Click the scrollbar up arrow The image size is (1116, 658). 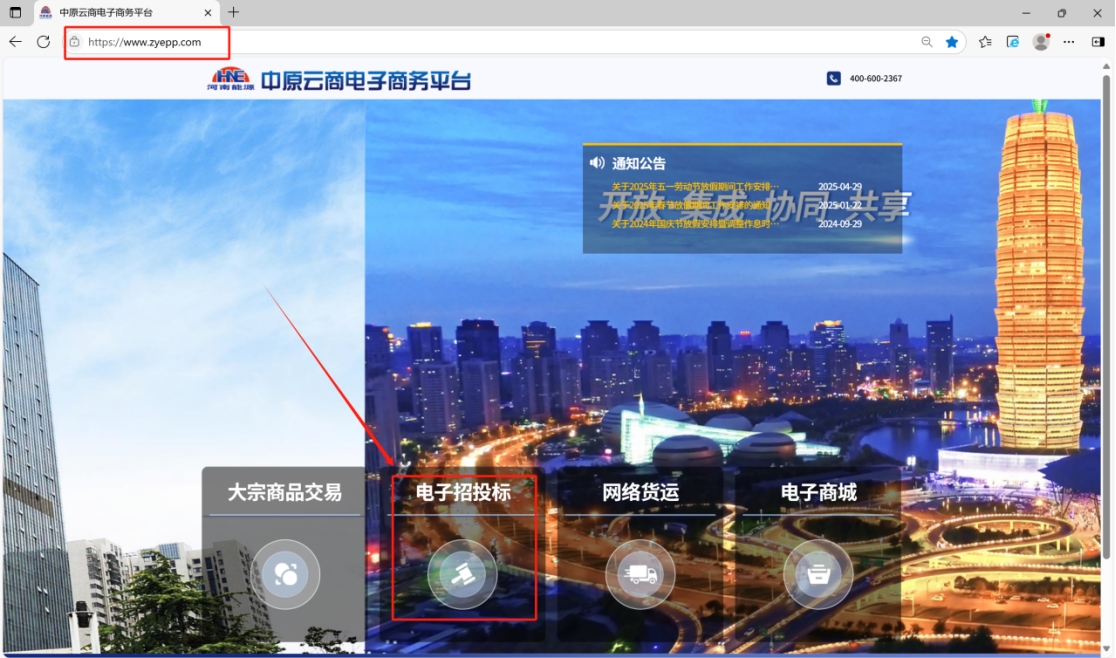(1106, 66)
